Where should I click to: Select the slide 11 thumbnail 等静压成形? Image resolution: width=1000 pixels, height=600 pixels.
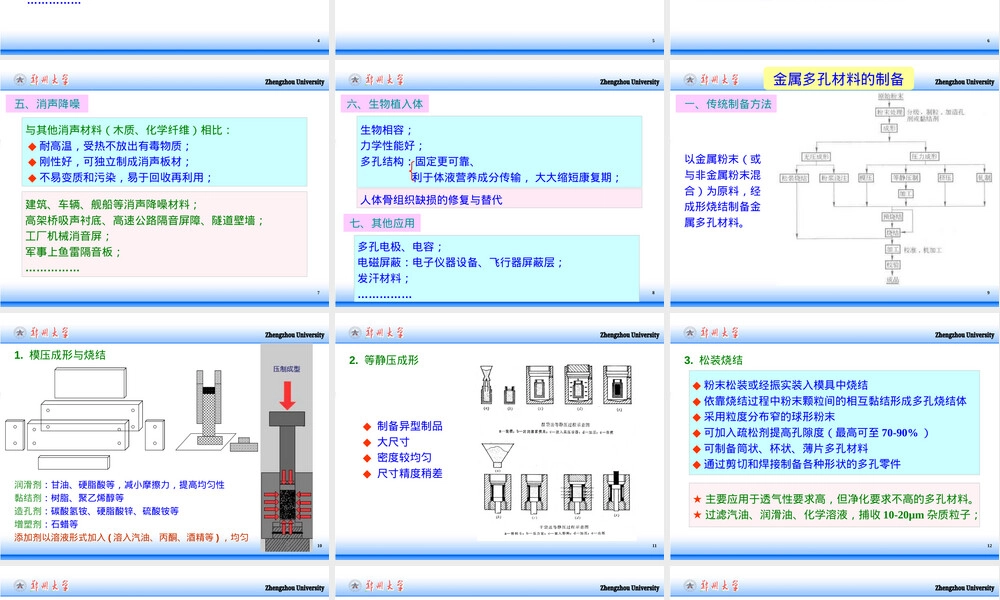point(499,437)
